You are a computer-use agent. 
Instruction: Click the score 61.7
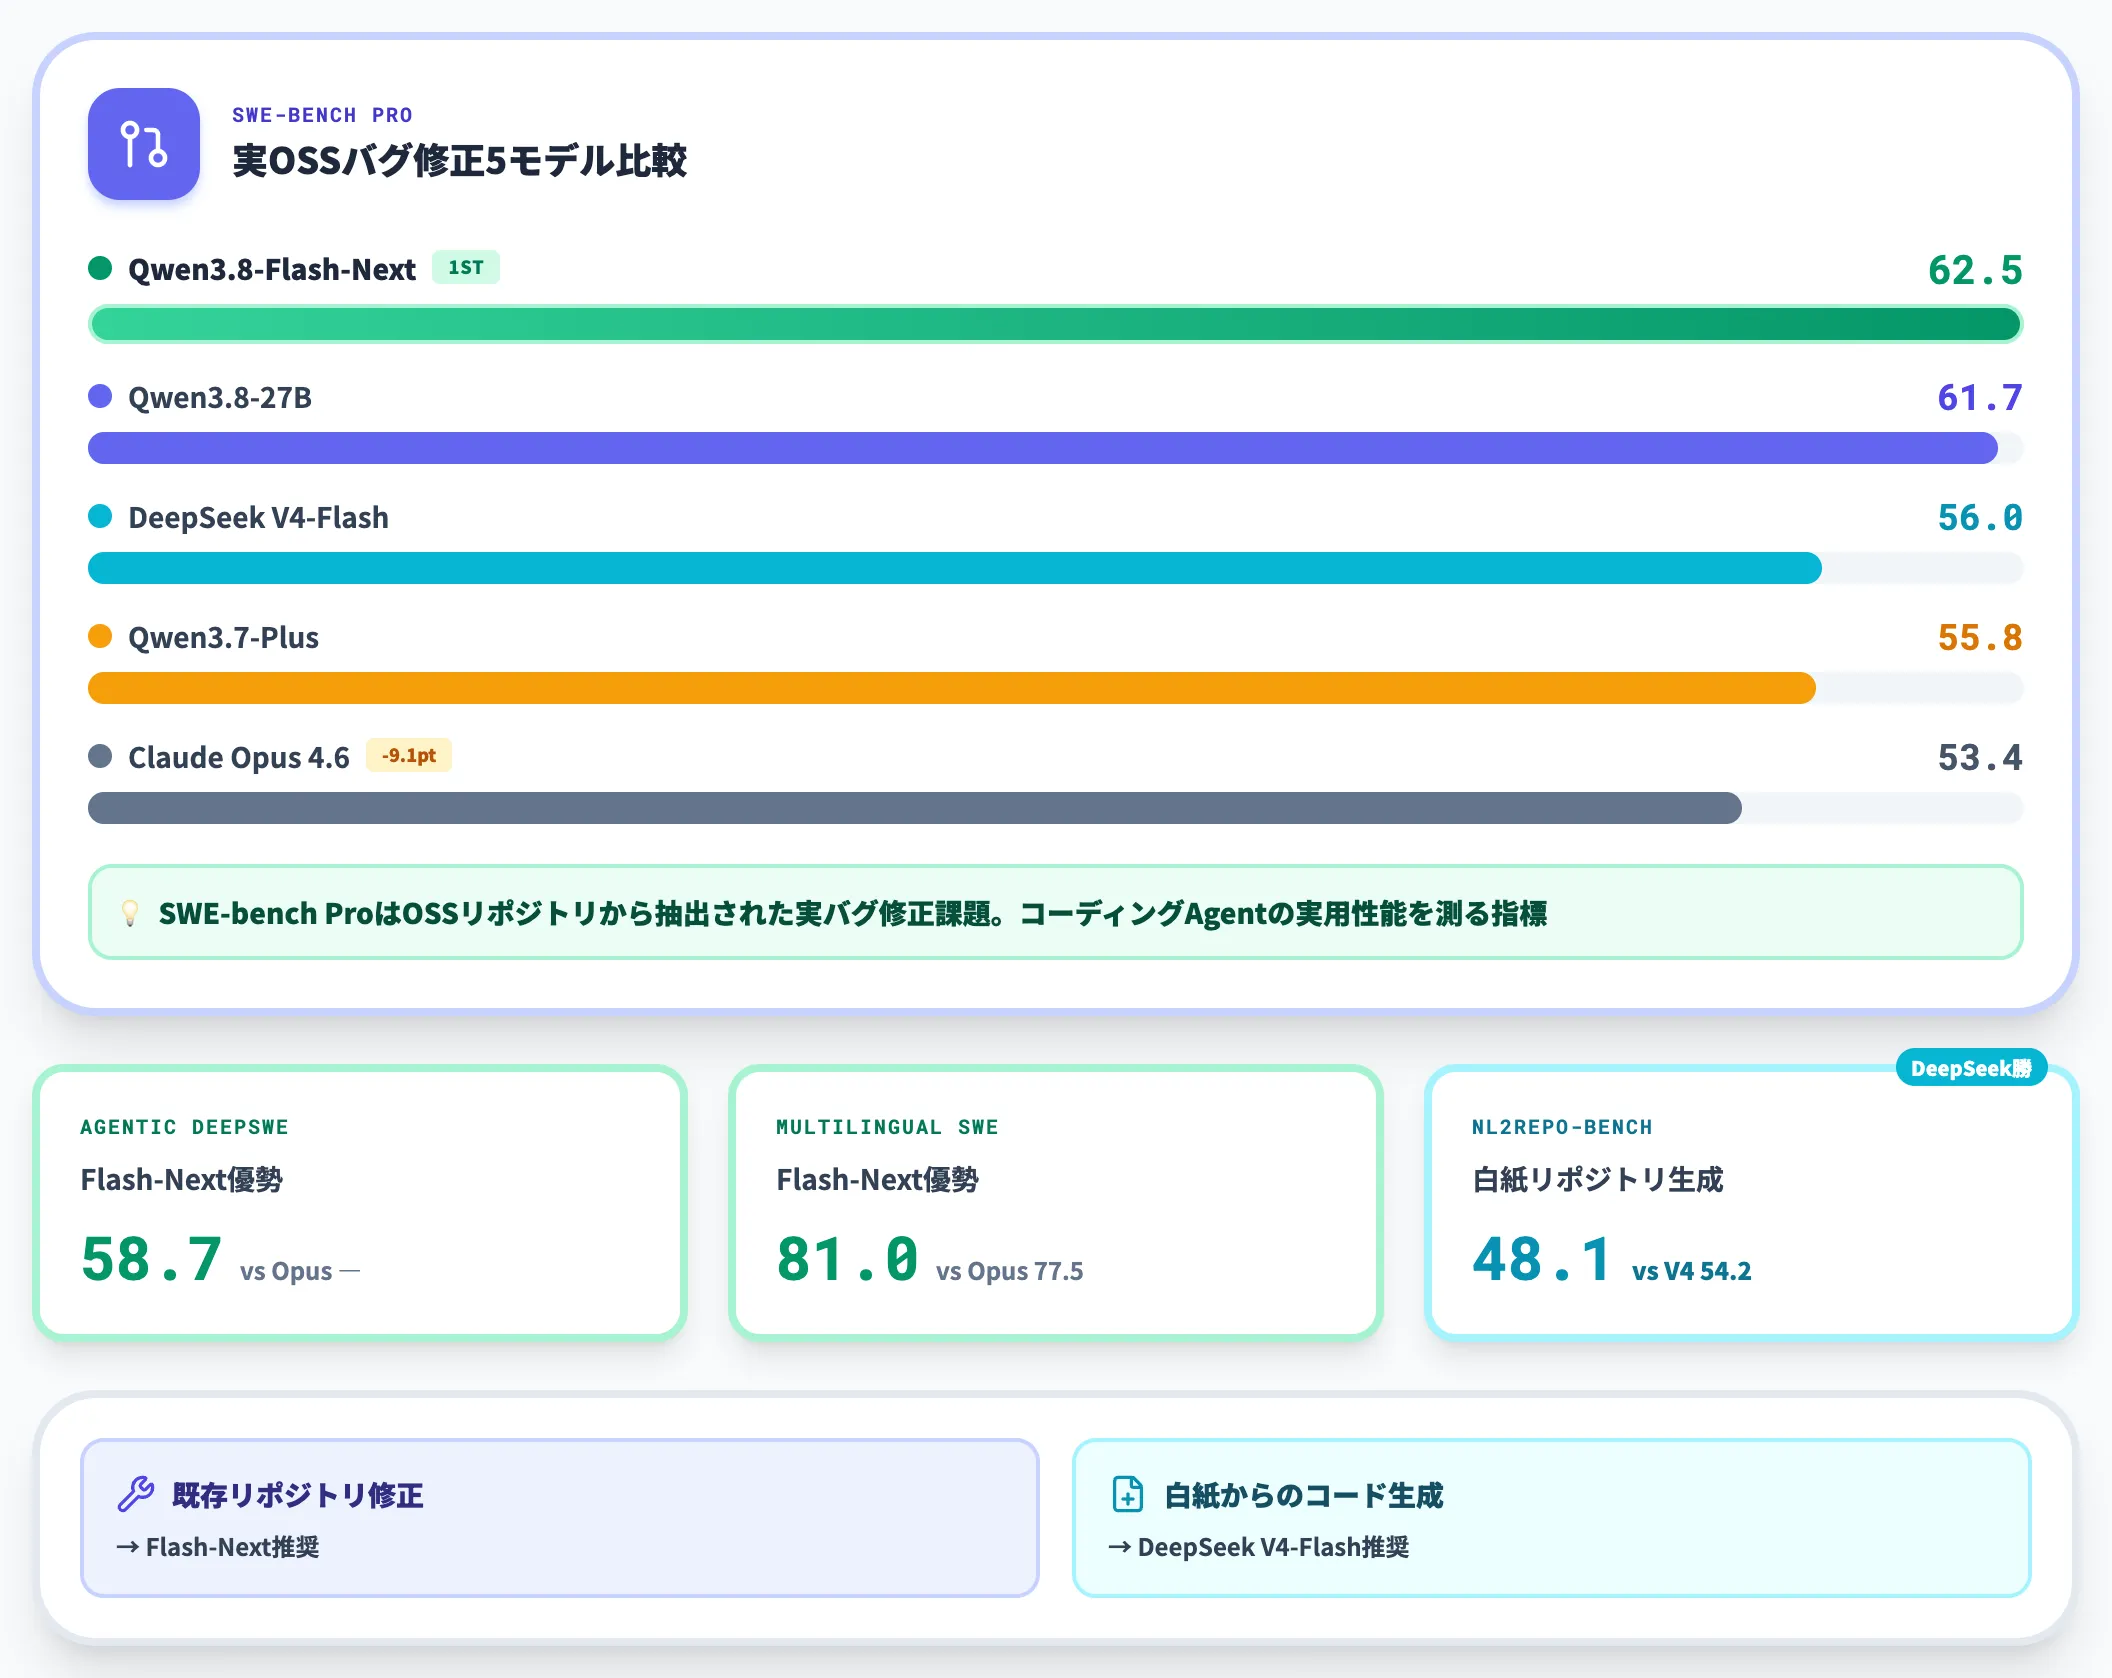coord(1980,397)
